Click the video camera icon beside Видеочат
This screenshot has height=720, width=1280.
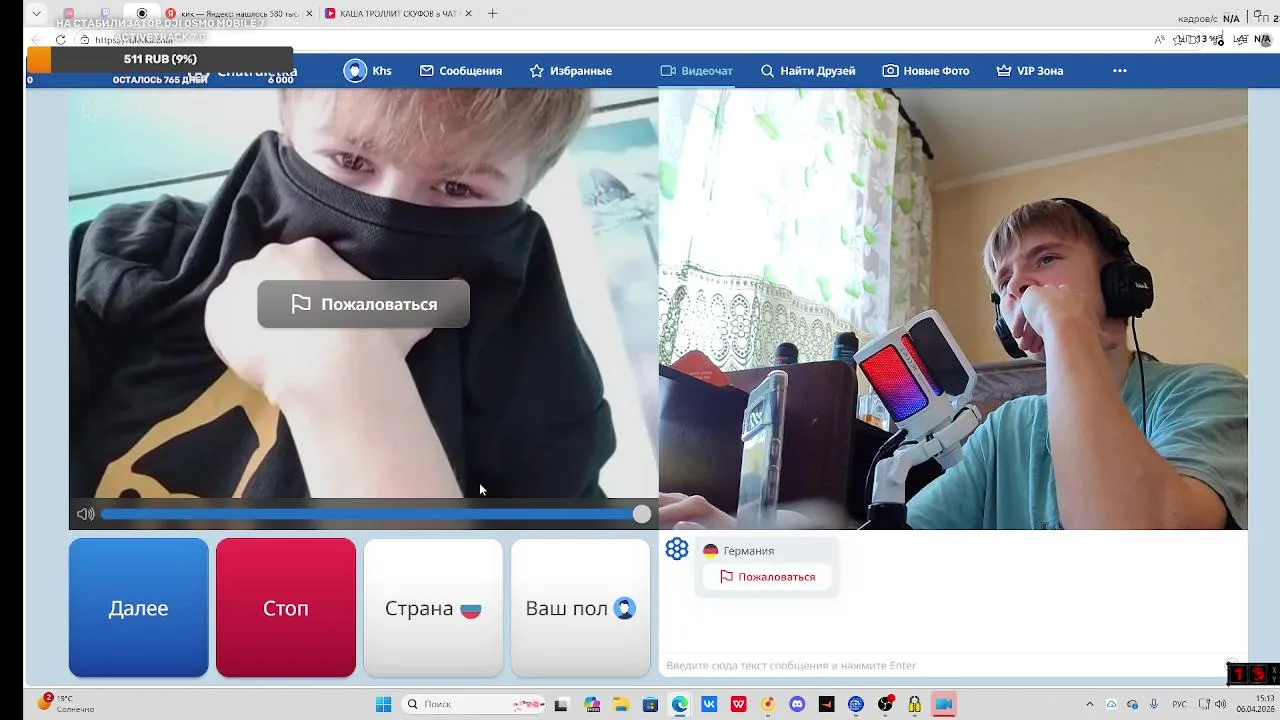point(668,71)
